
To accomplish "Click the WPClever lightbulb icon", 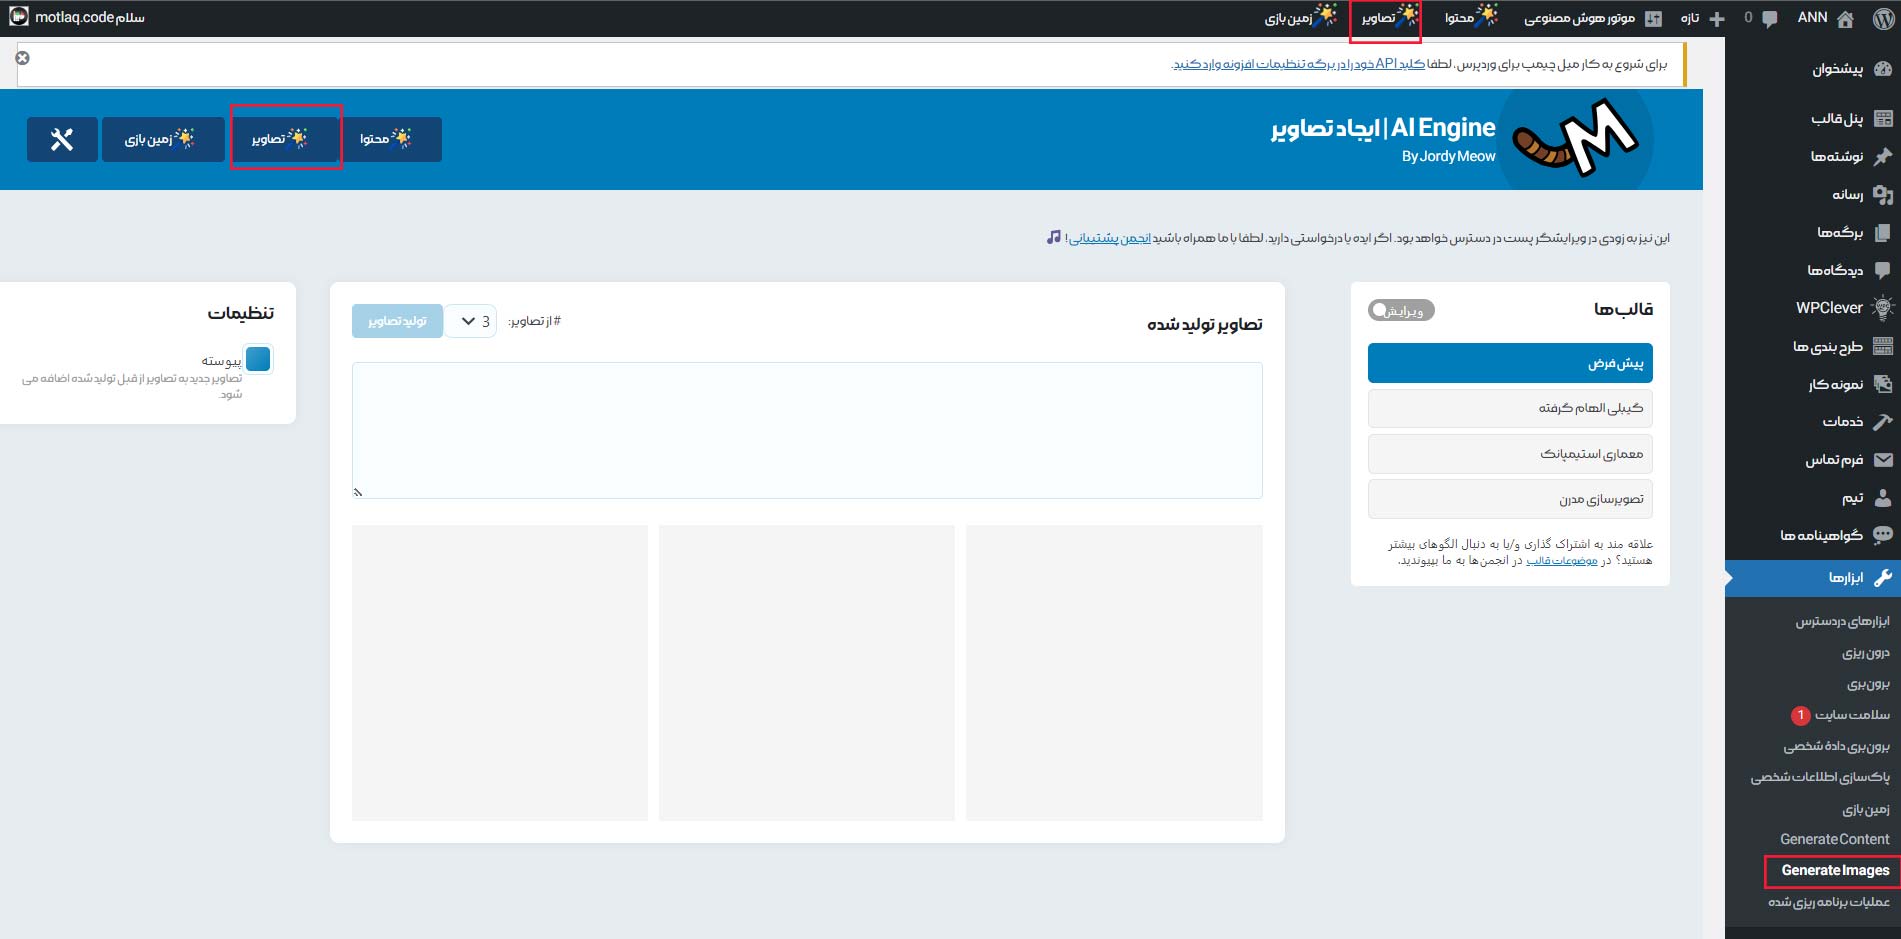I will [x=1883, y=308].
